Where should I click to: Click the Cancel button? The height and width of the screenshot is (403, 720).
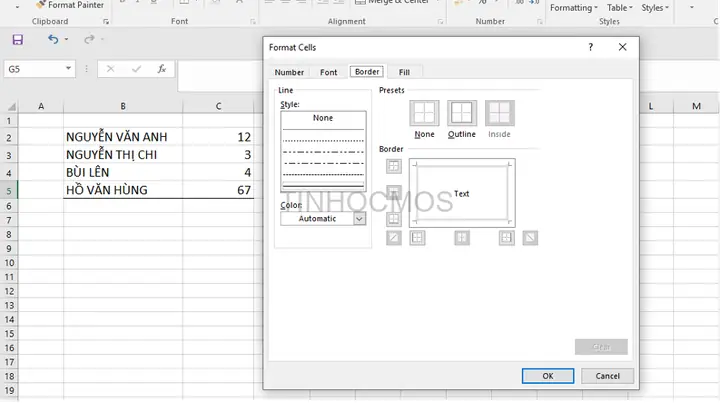tap(608, 376)
